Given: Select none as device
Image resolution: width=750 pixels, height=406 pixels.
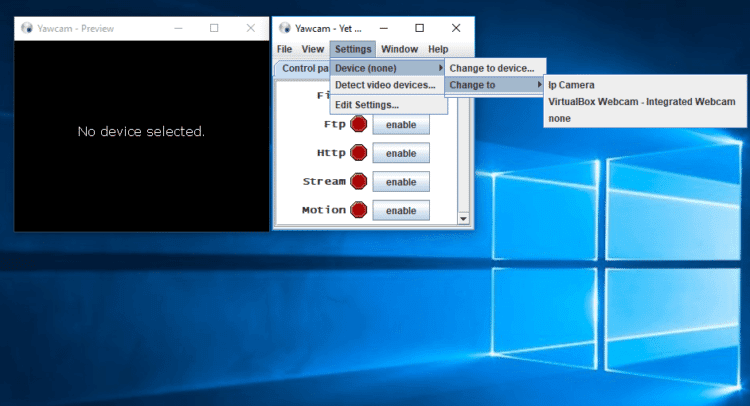Looking at the screenshot, I should pyautogui.click(x=645, y=119).
